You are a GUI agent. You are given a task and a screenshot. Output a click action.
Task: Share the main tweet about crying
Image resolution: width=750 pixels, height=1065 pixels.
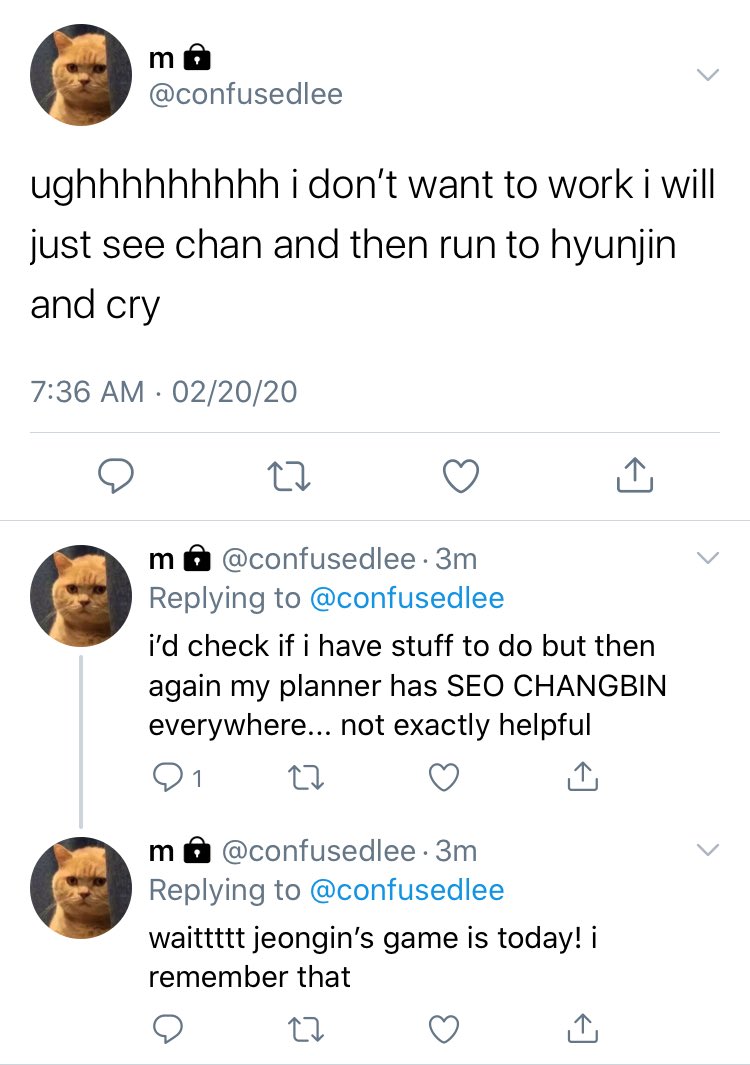click(635, 477)
